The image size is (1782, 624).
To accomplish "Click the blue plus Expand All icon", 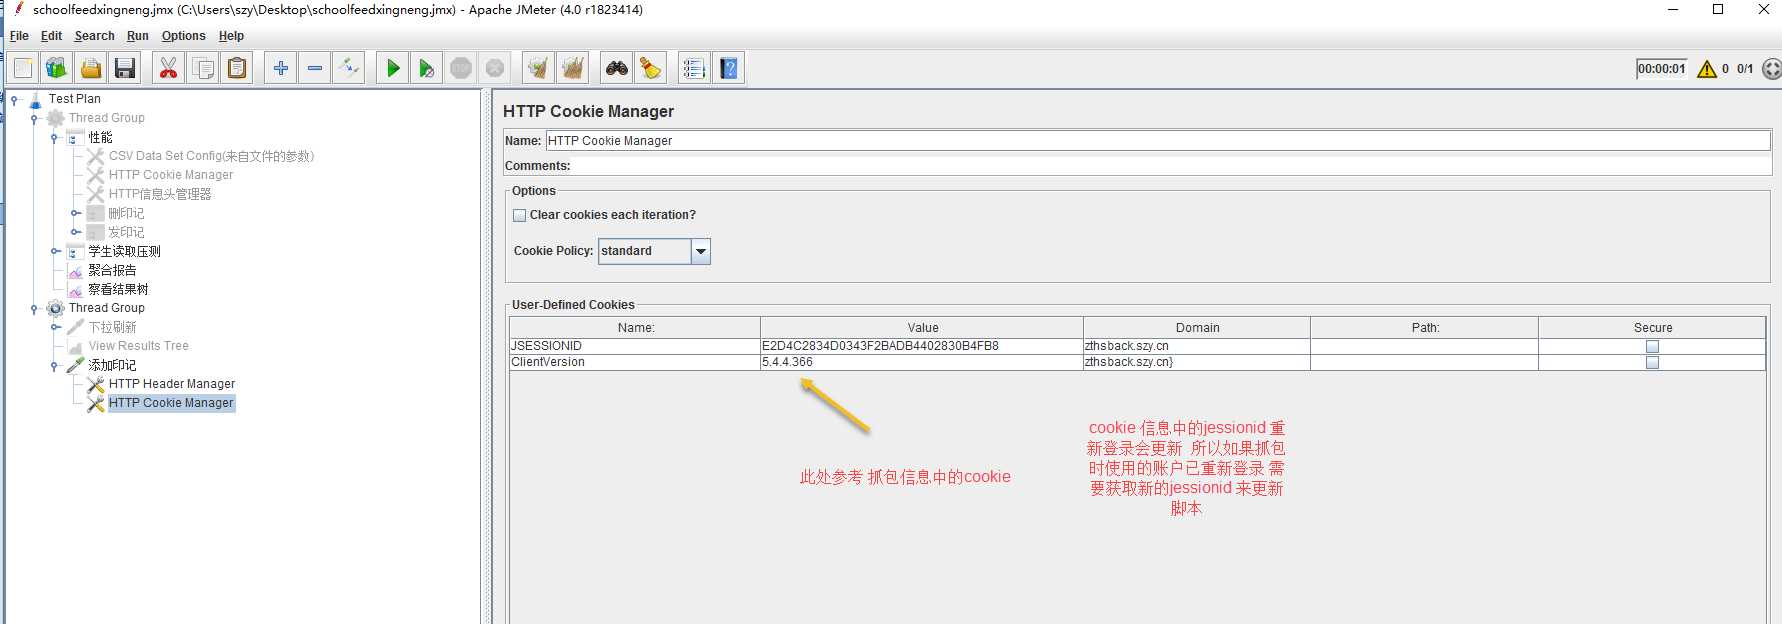I will tap(281, 68).
